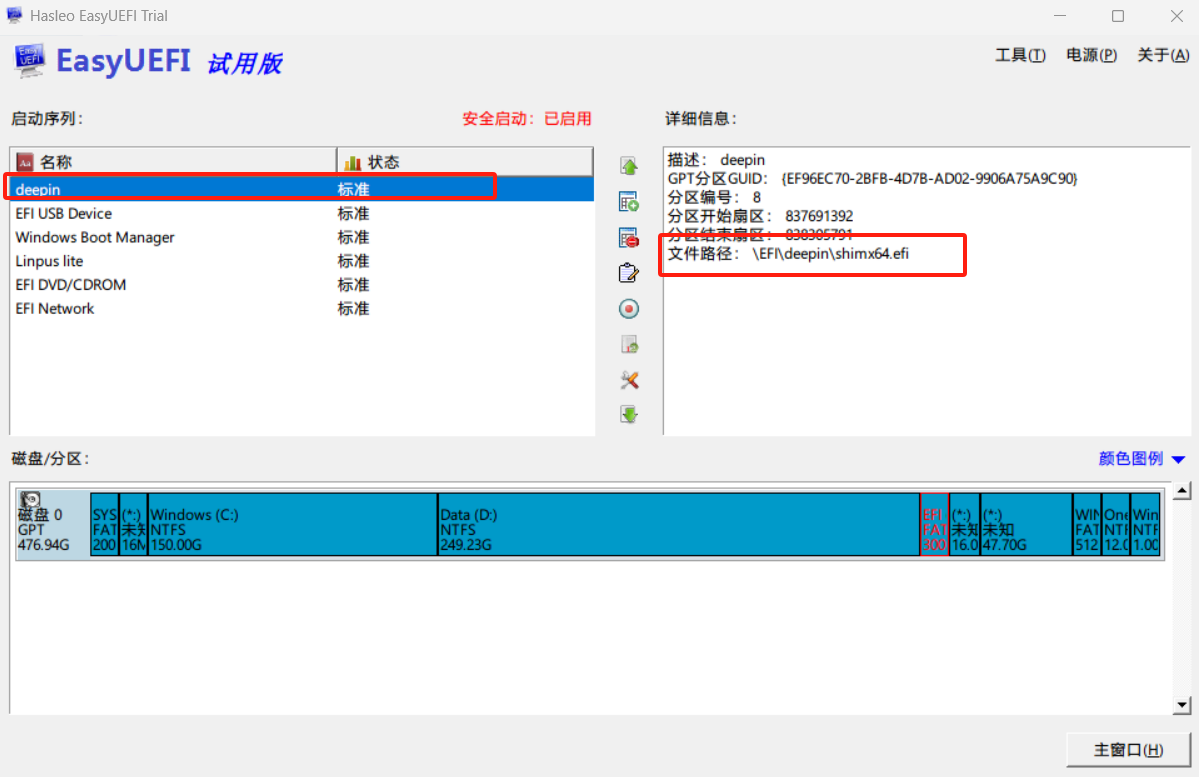The image size is (1199, 777).
Task: Click the 安全启动: 已启用 status text
Action: click(x=527, y=119)
